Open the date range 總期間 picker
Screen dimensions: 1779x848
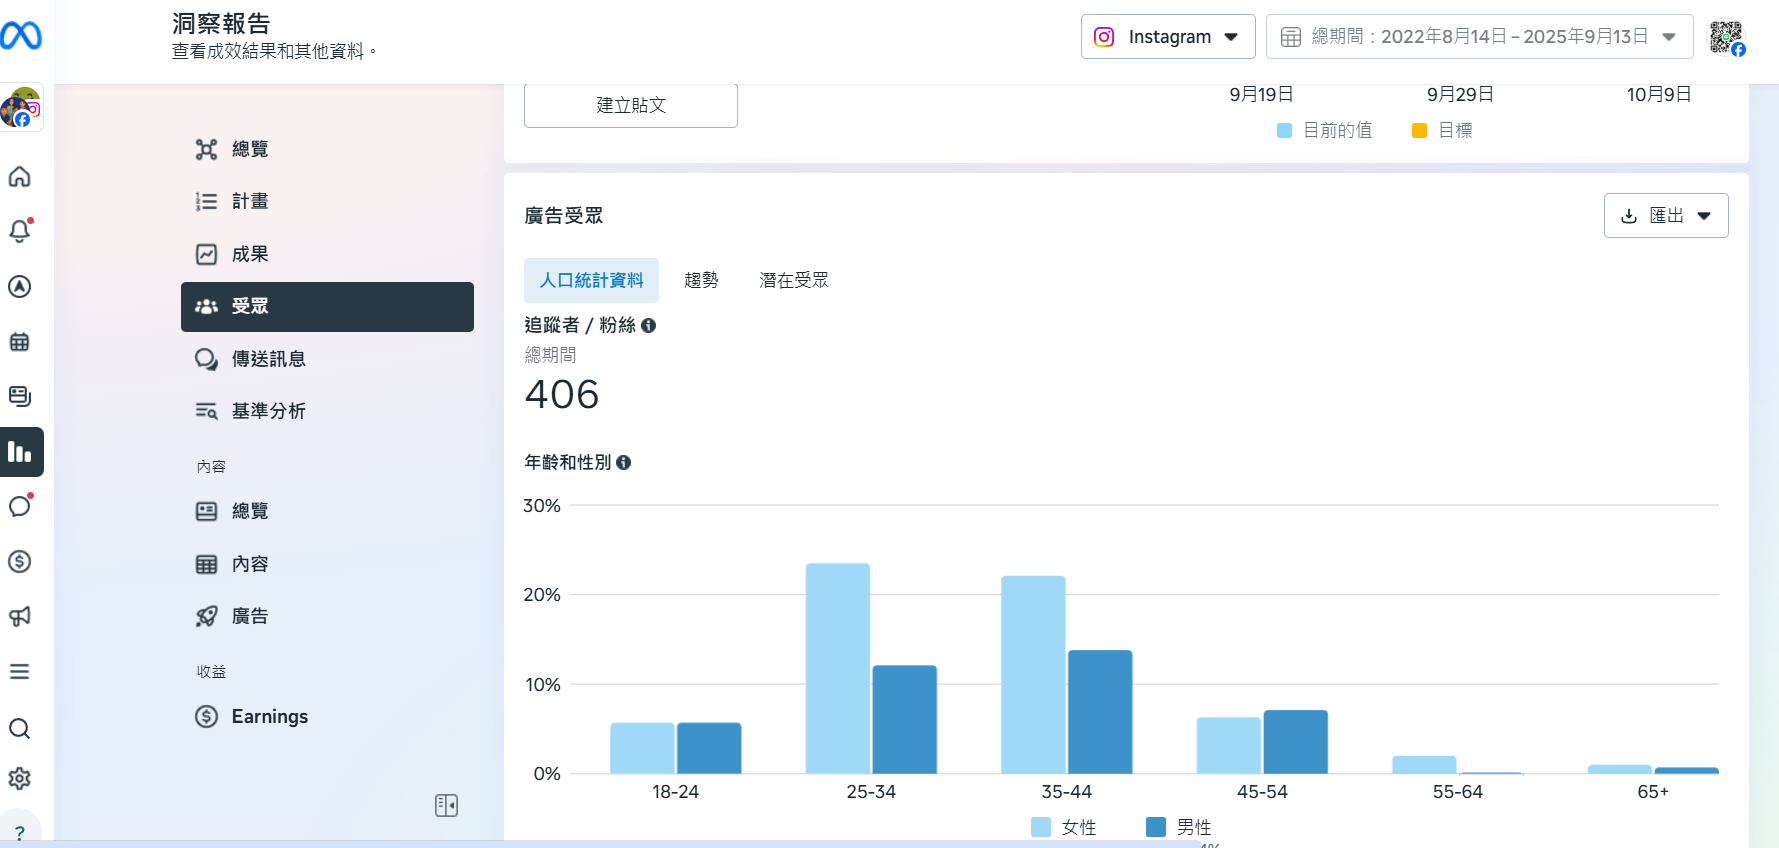coord(1478,37)
